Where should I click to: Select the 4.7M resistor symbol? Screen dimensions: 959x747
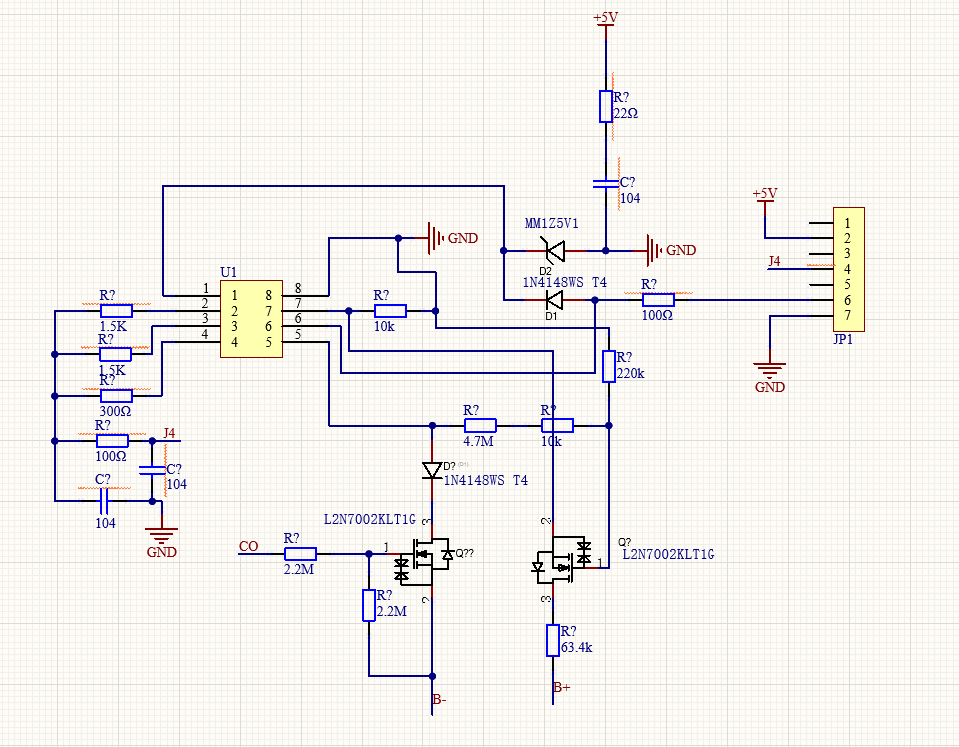(480, 425)
